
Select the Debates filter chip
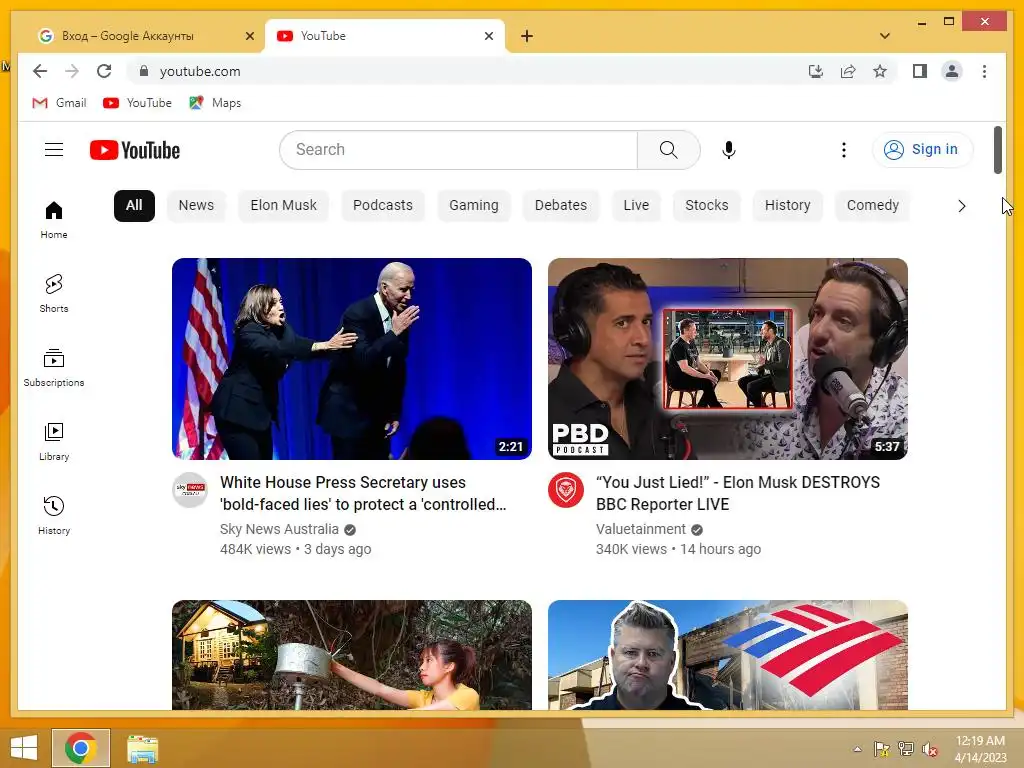coord(560,205)
